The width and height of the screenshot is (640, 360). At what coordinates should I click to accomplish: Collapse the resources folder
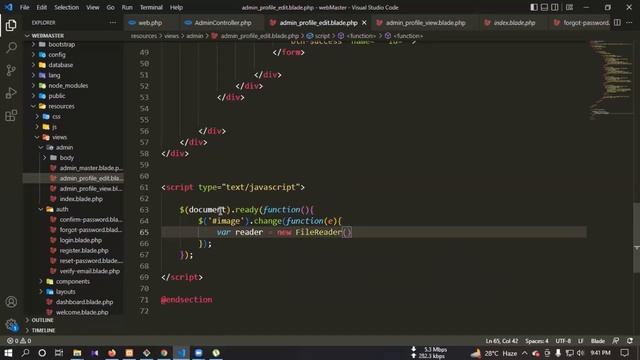coord(61,106)
